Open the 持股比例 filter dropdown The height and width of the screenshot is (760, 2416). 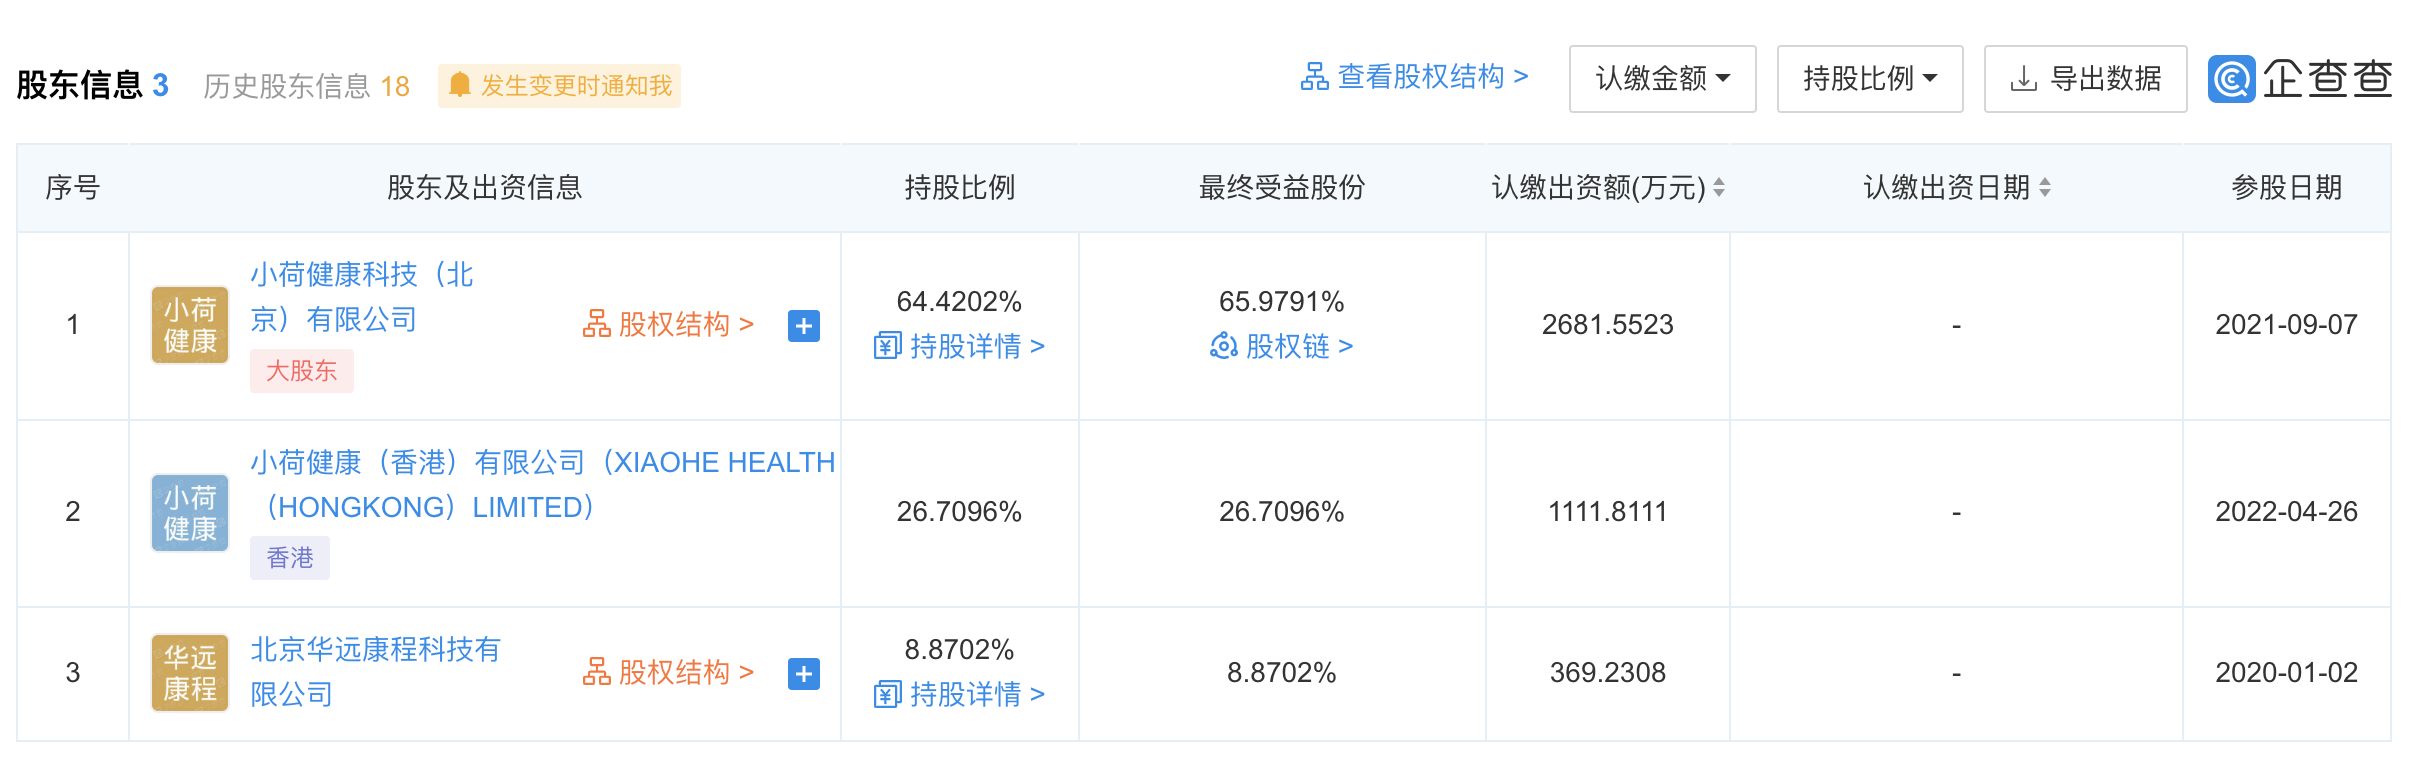click(x=1869, y=79)
